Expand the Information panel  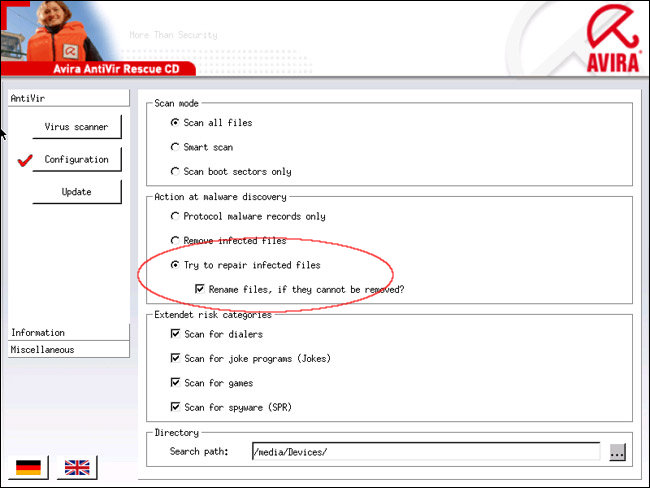pos(65,332)
